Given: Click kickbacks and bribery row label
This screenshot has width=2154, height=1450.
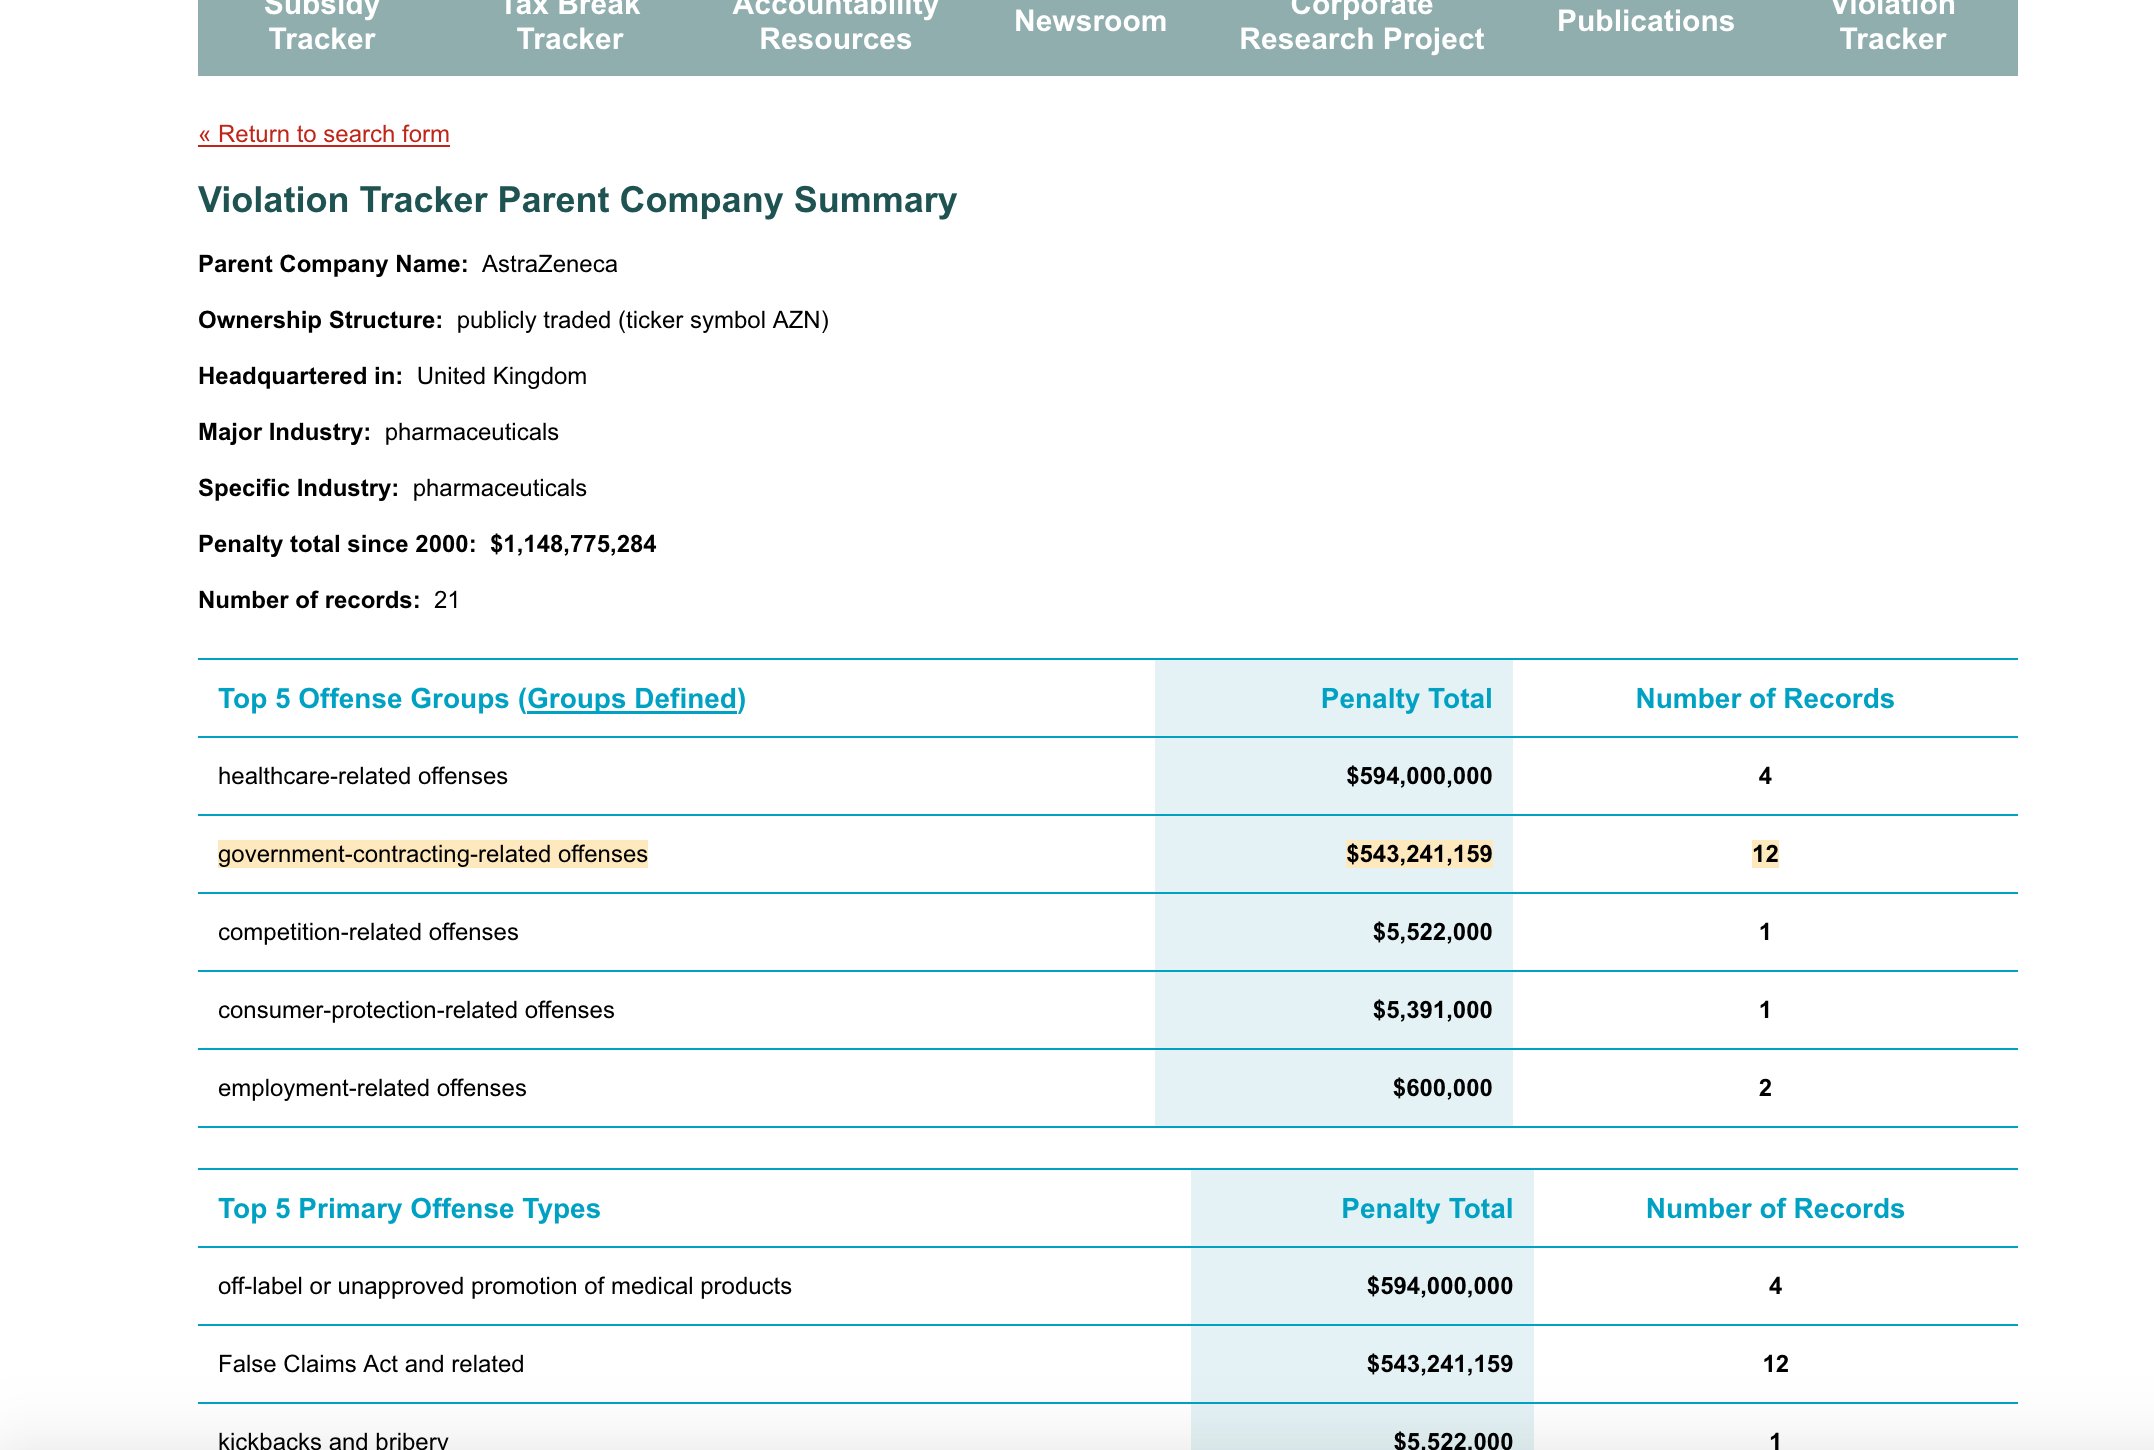Looking at the screenshot, I should [333, 1440].
